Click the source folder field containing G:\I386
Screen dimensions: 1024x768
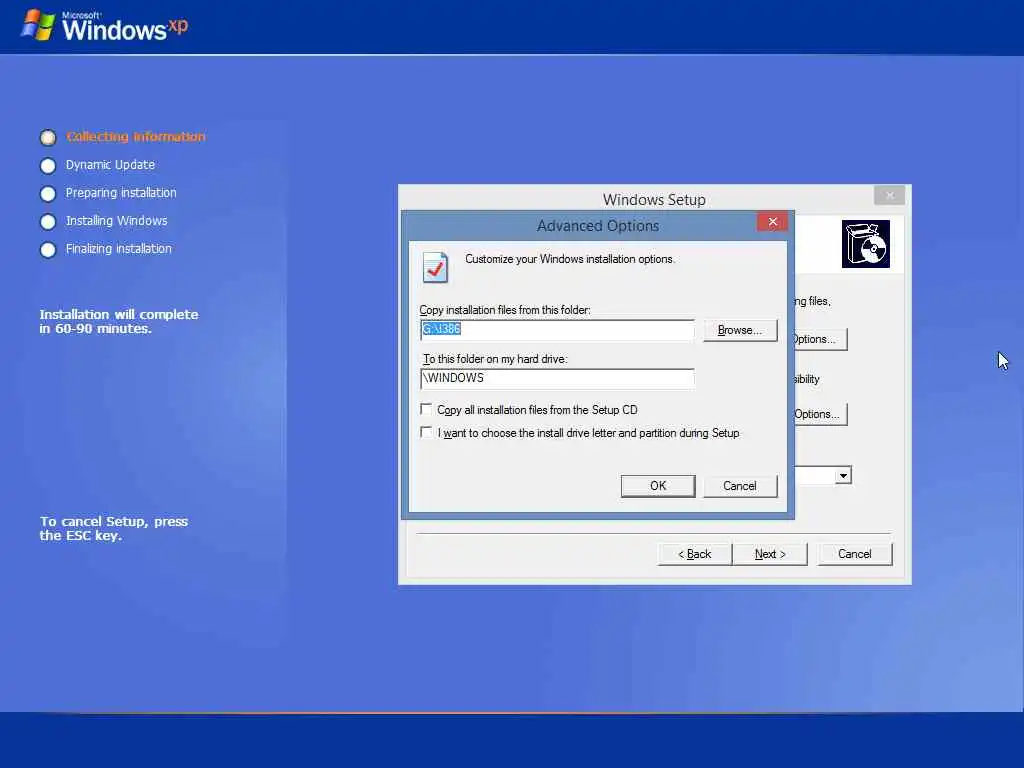pyautogui.click(x=557, y=330)
